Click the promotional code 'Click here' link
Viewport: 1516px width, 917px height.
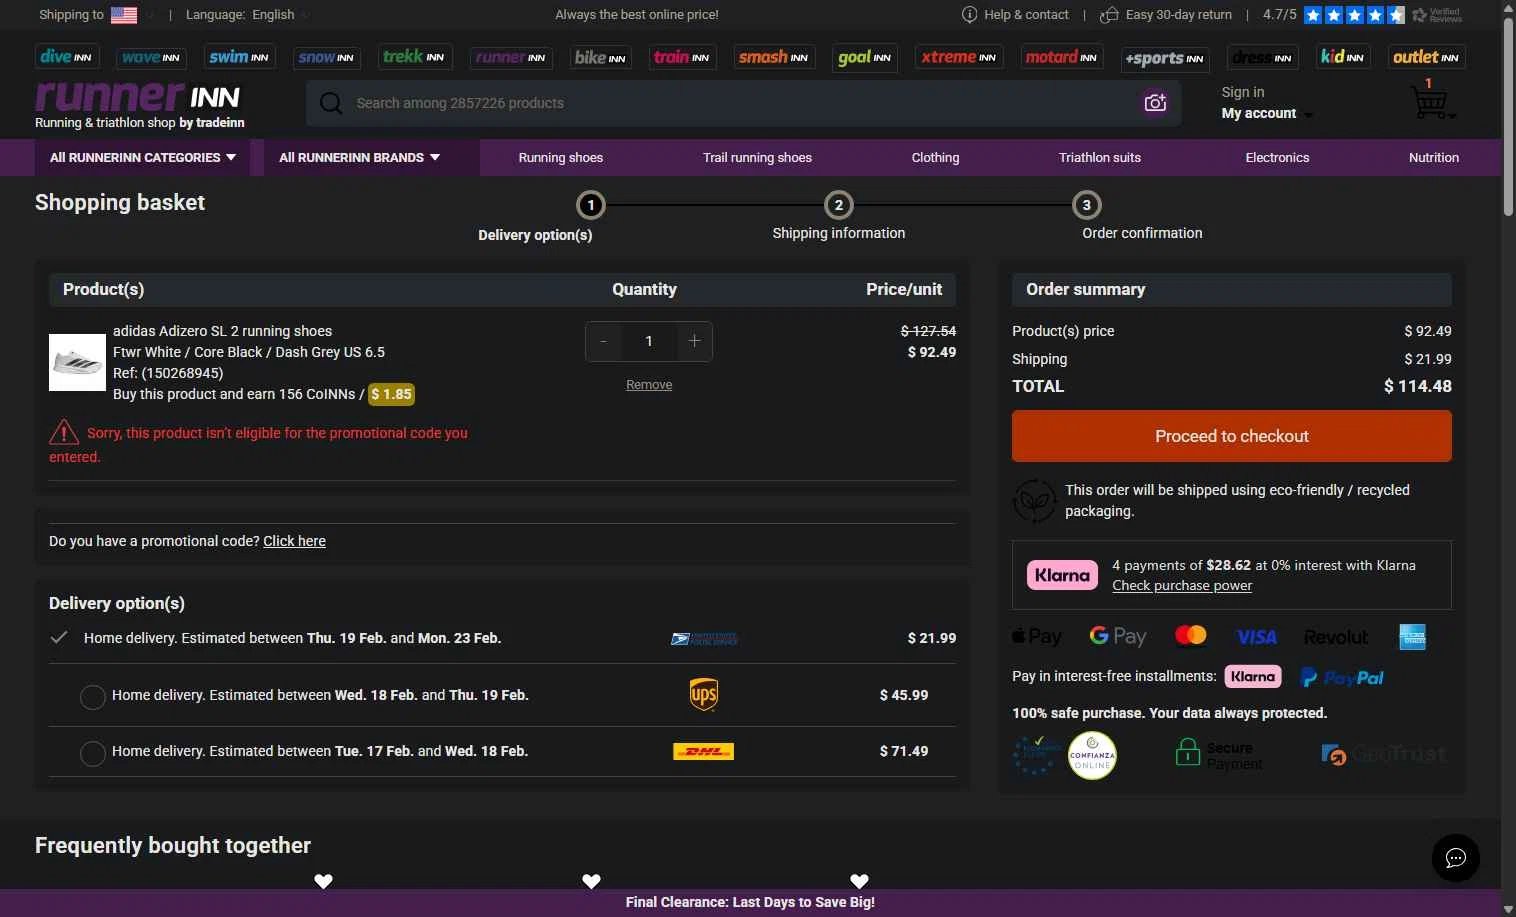(294, 541)
